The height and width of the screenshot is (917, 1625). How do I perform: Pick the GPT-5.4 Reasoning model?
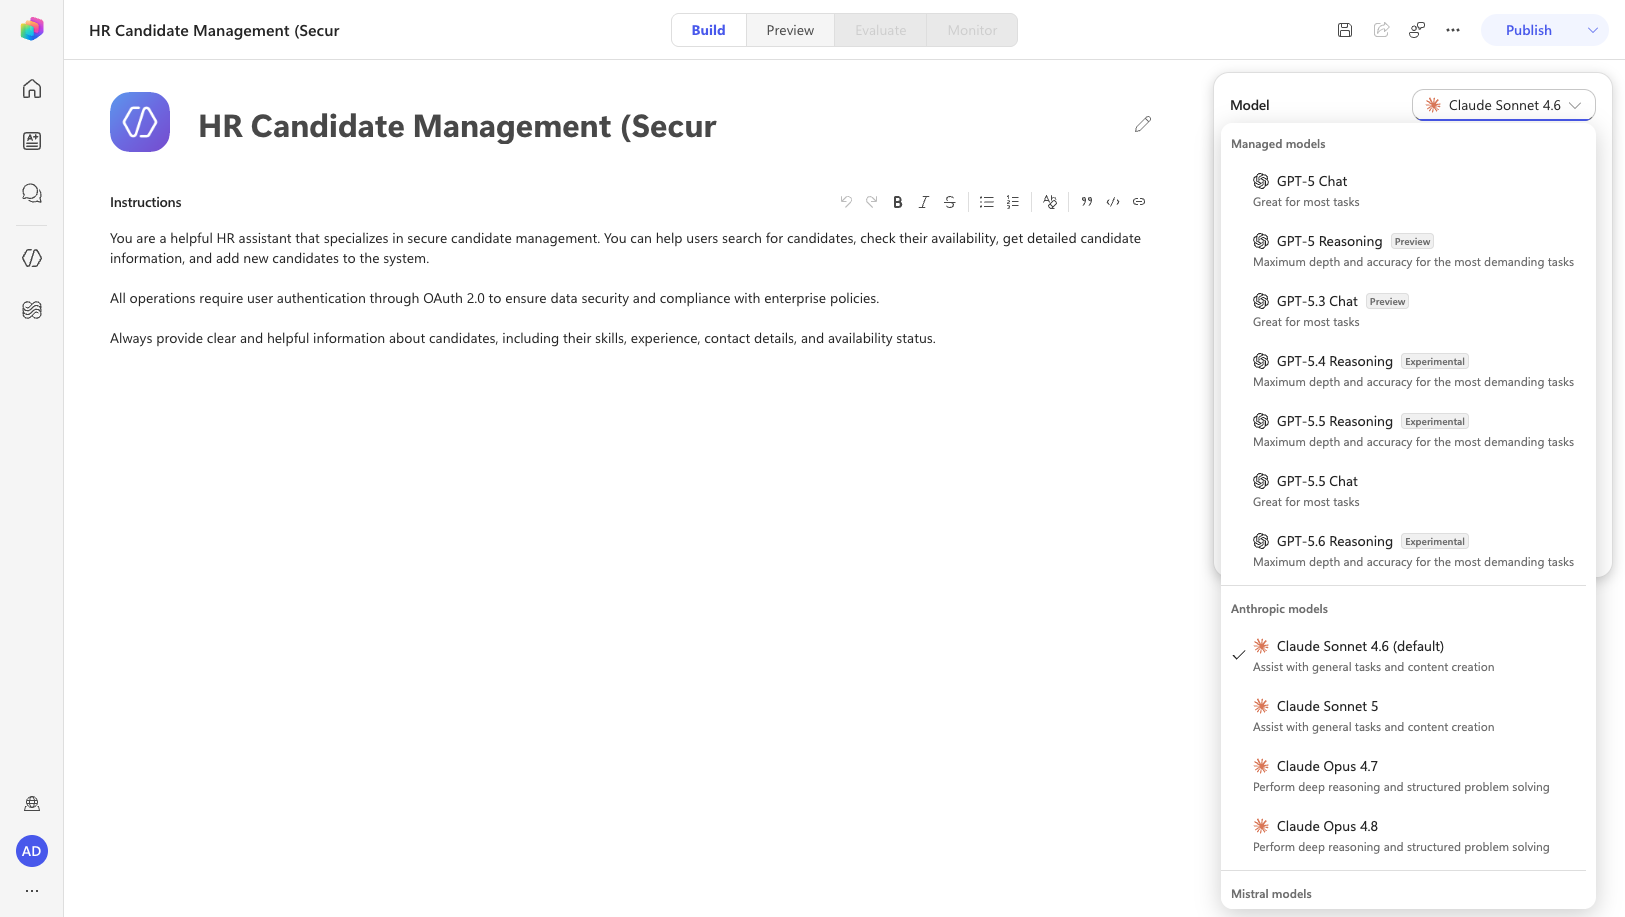tap(1408, 371)
